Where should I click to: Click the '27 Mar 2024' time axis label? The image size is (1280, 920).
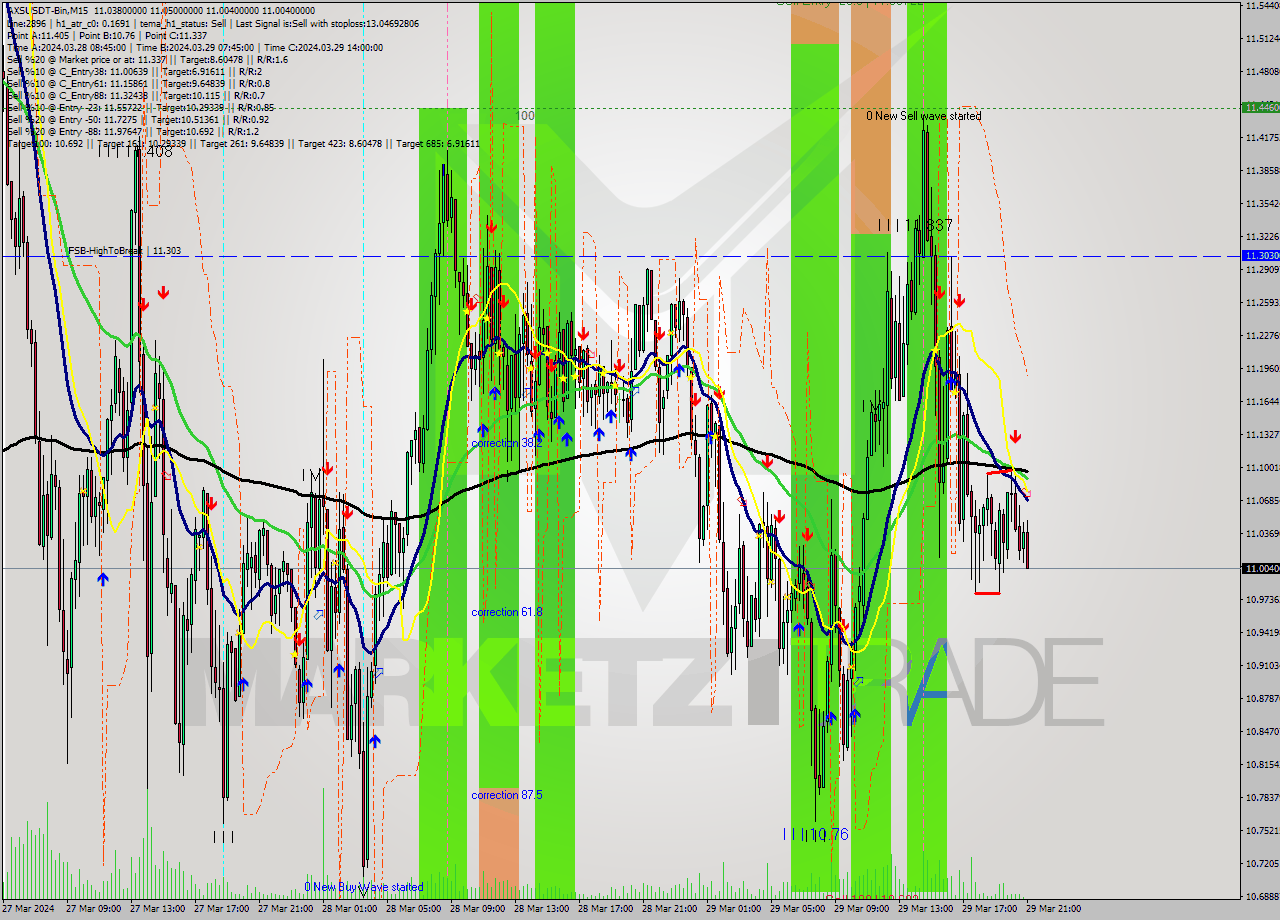click(x=29, y=909)
